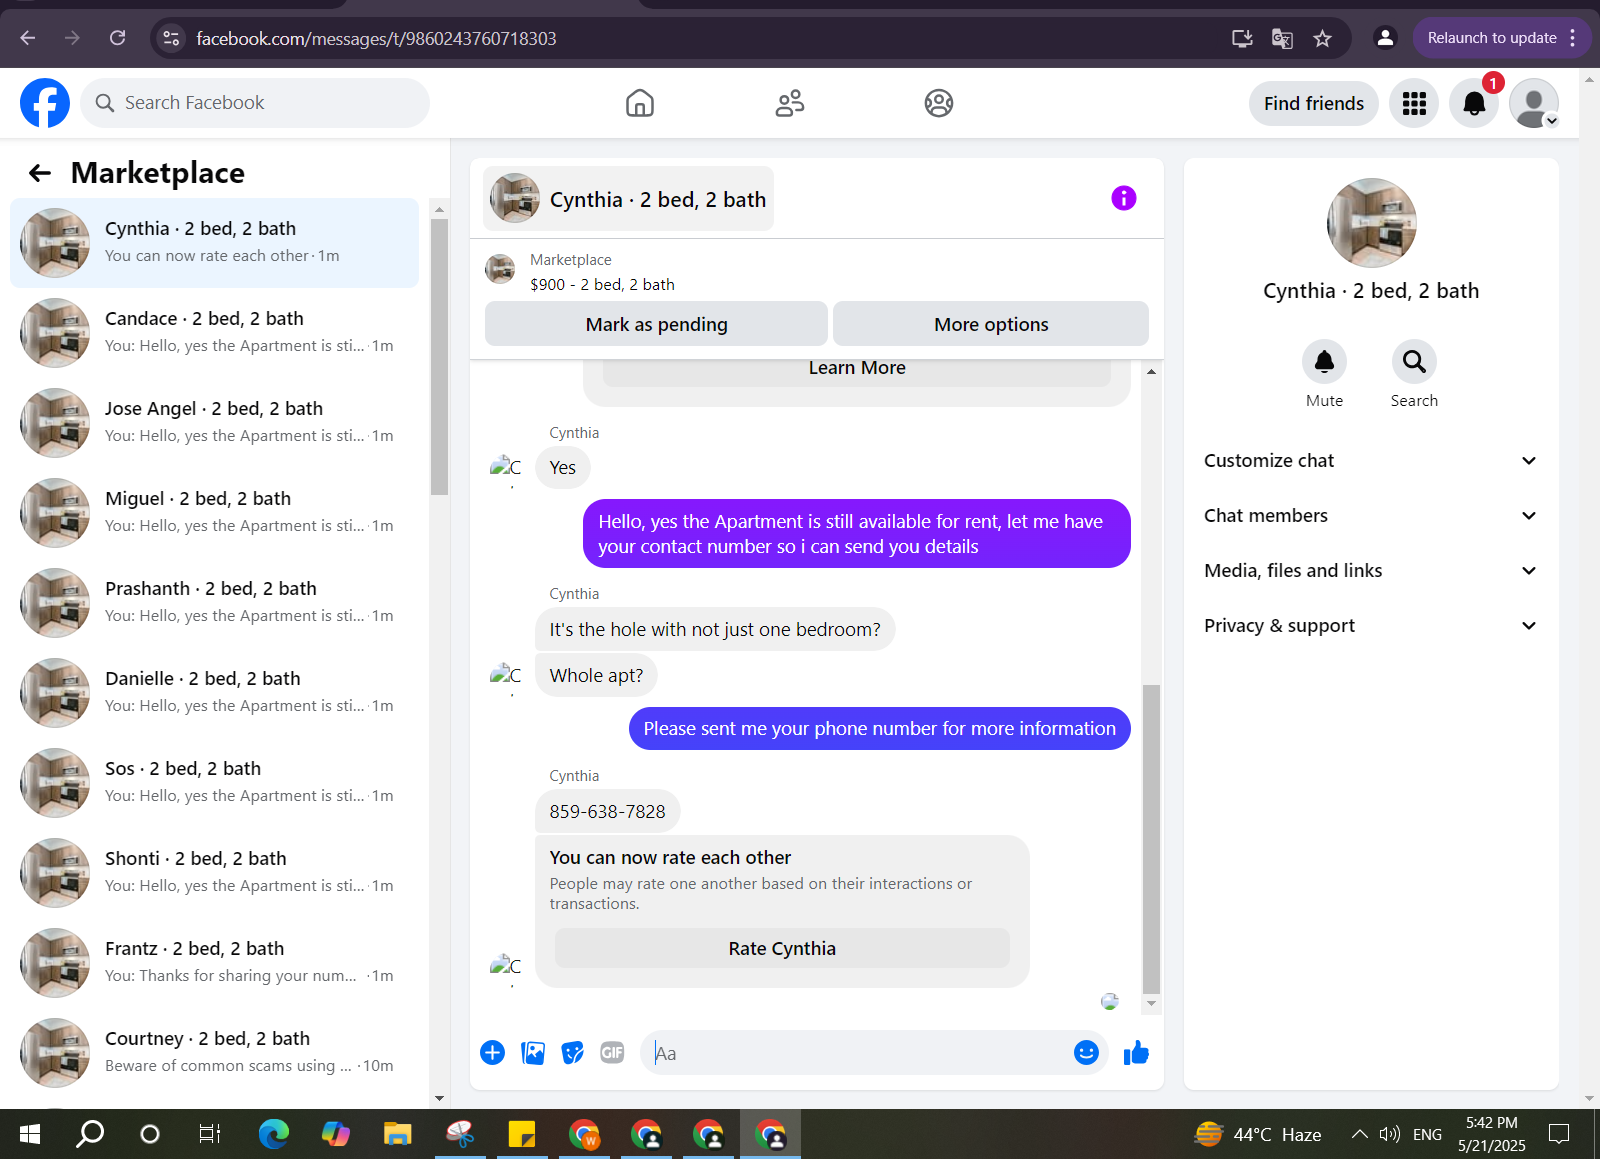Open the emoji picker
Image resolution: width=1600 pixels, height=1159 pixels.
1086,1052
